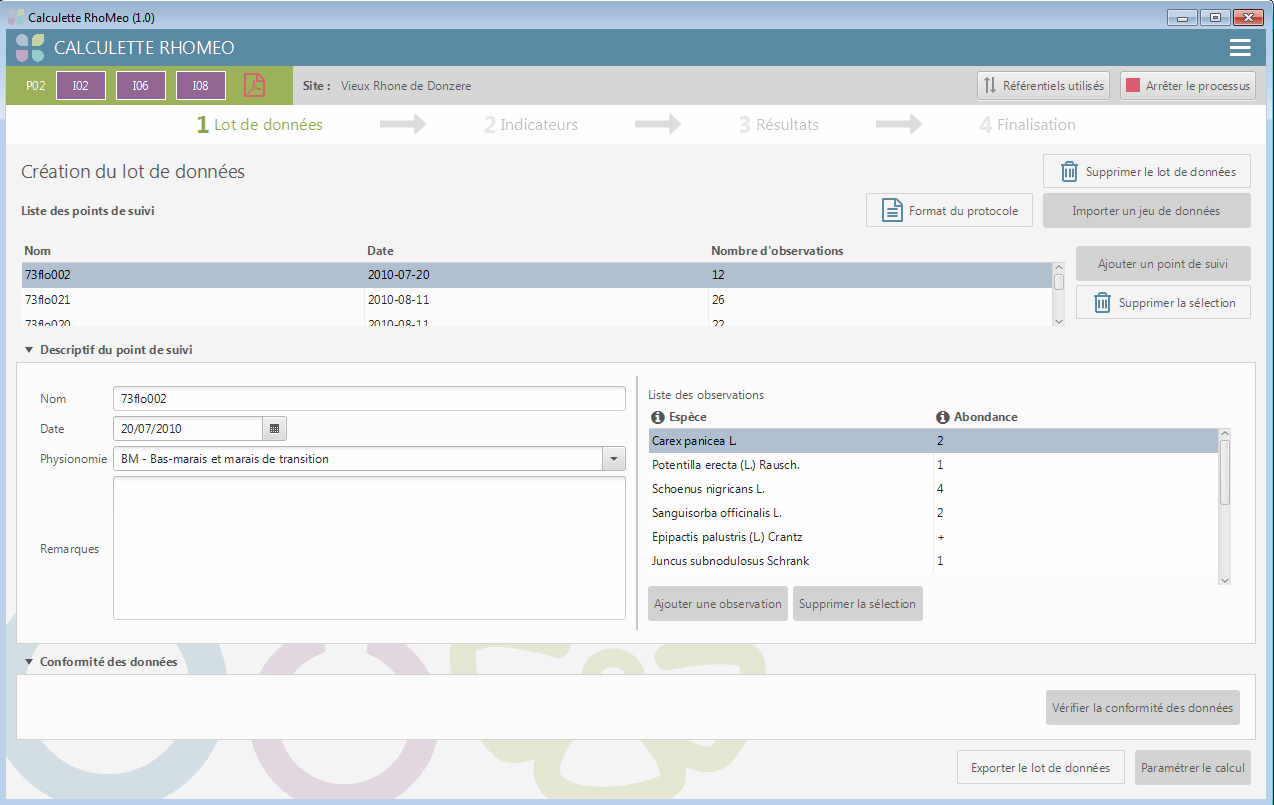
Task: Click Importer un jeu de données
Action: point(1147,211)
